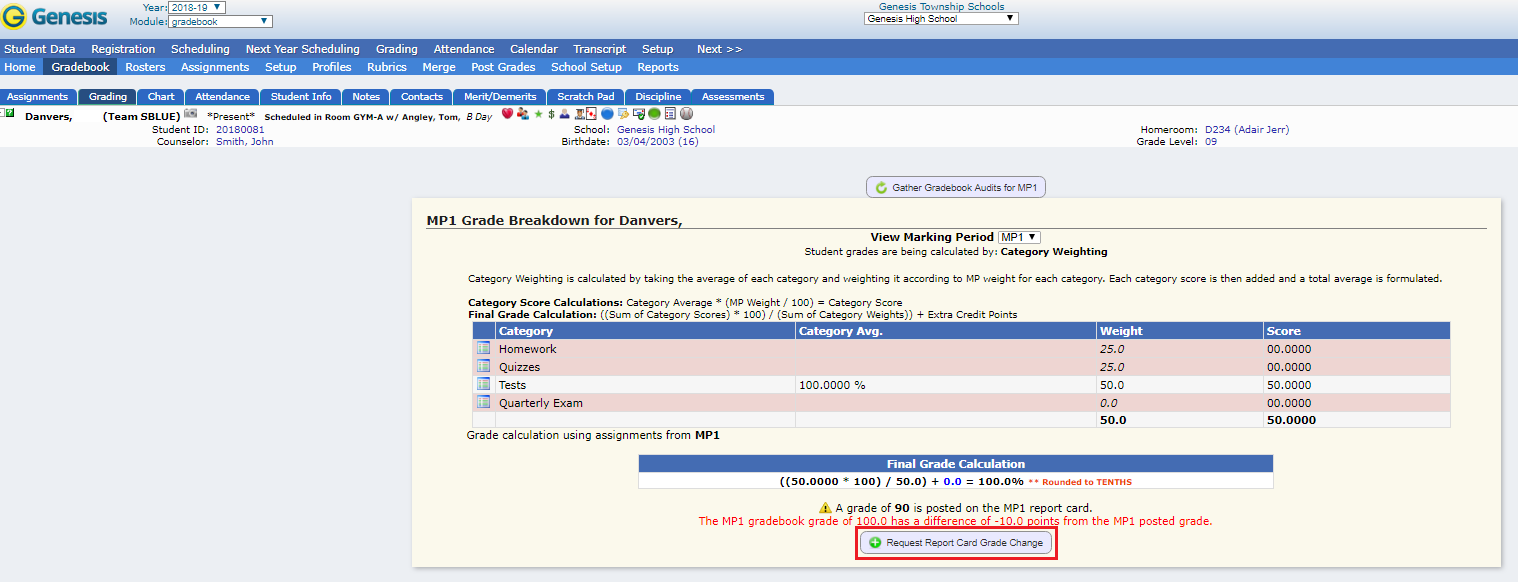The width and height of the screenshot is (1518, 582).
Task: Click the parents/contacts people icon
Action: 521,113
